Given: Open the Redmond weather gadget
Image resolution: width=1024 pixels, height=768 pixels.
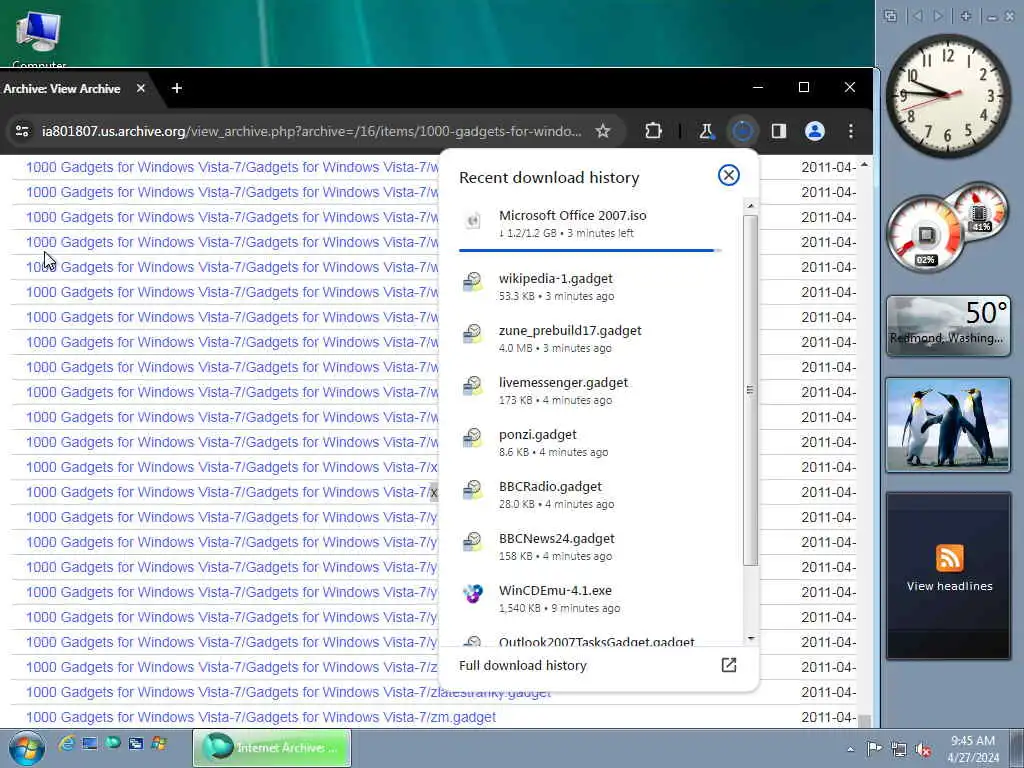Looking at the screenshot, I should [948, 326].
